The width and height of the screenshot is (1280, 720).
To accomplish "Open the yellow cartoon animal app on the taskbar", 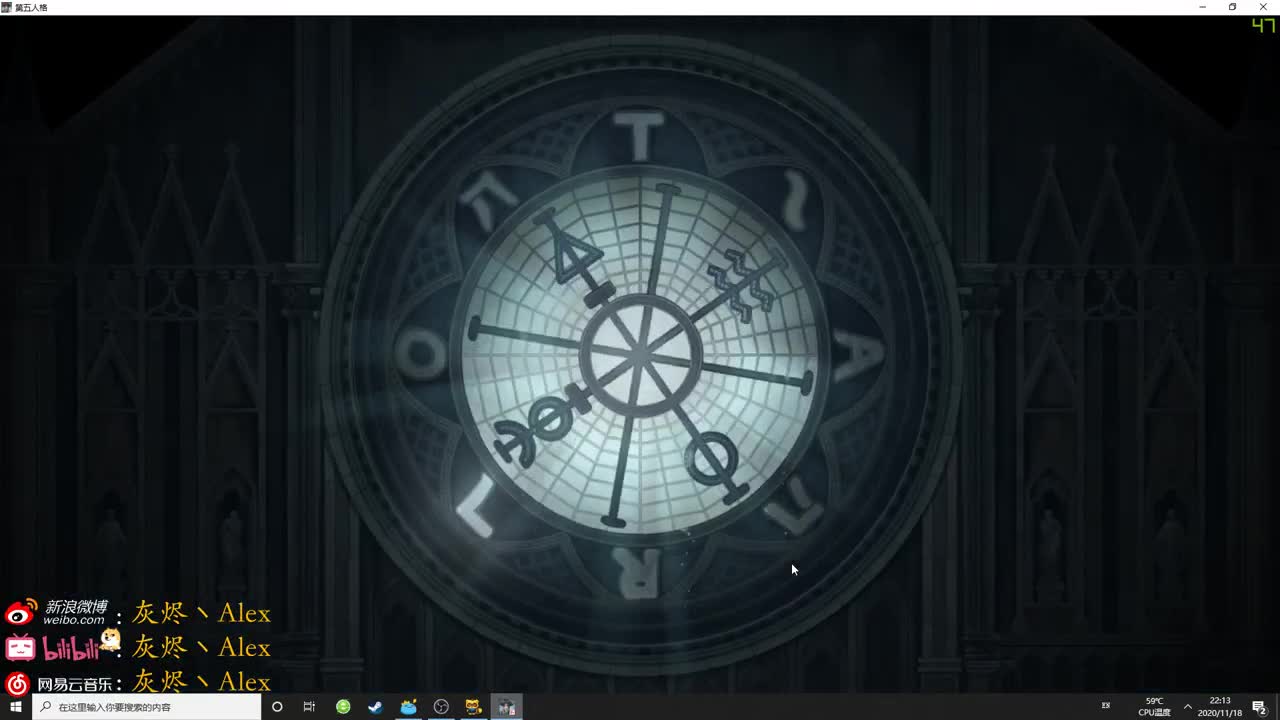I will 474,707.
